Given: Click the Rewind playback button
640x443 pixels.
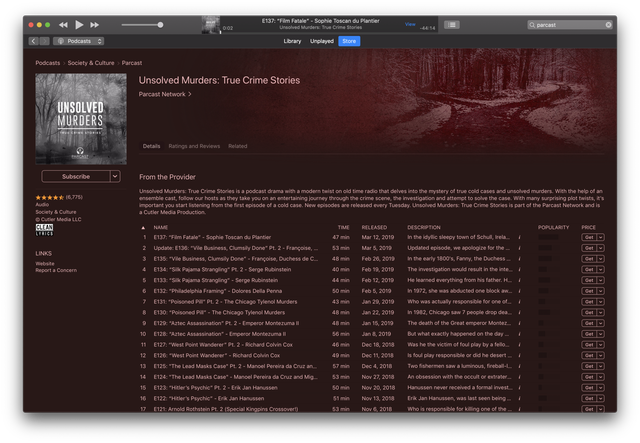Looking at the screenshot, I should pos(63,24).
